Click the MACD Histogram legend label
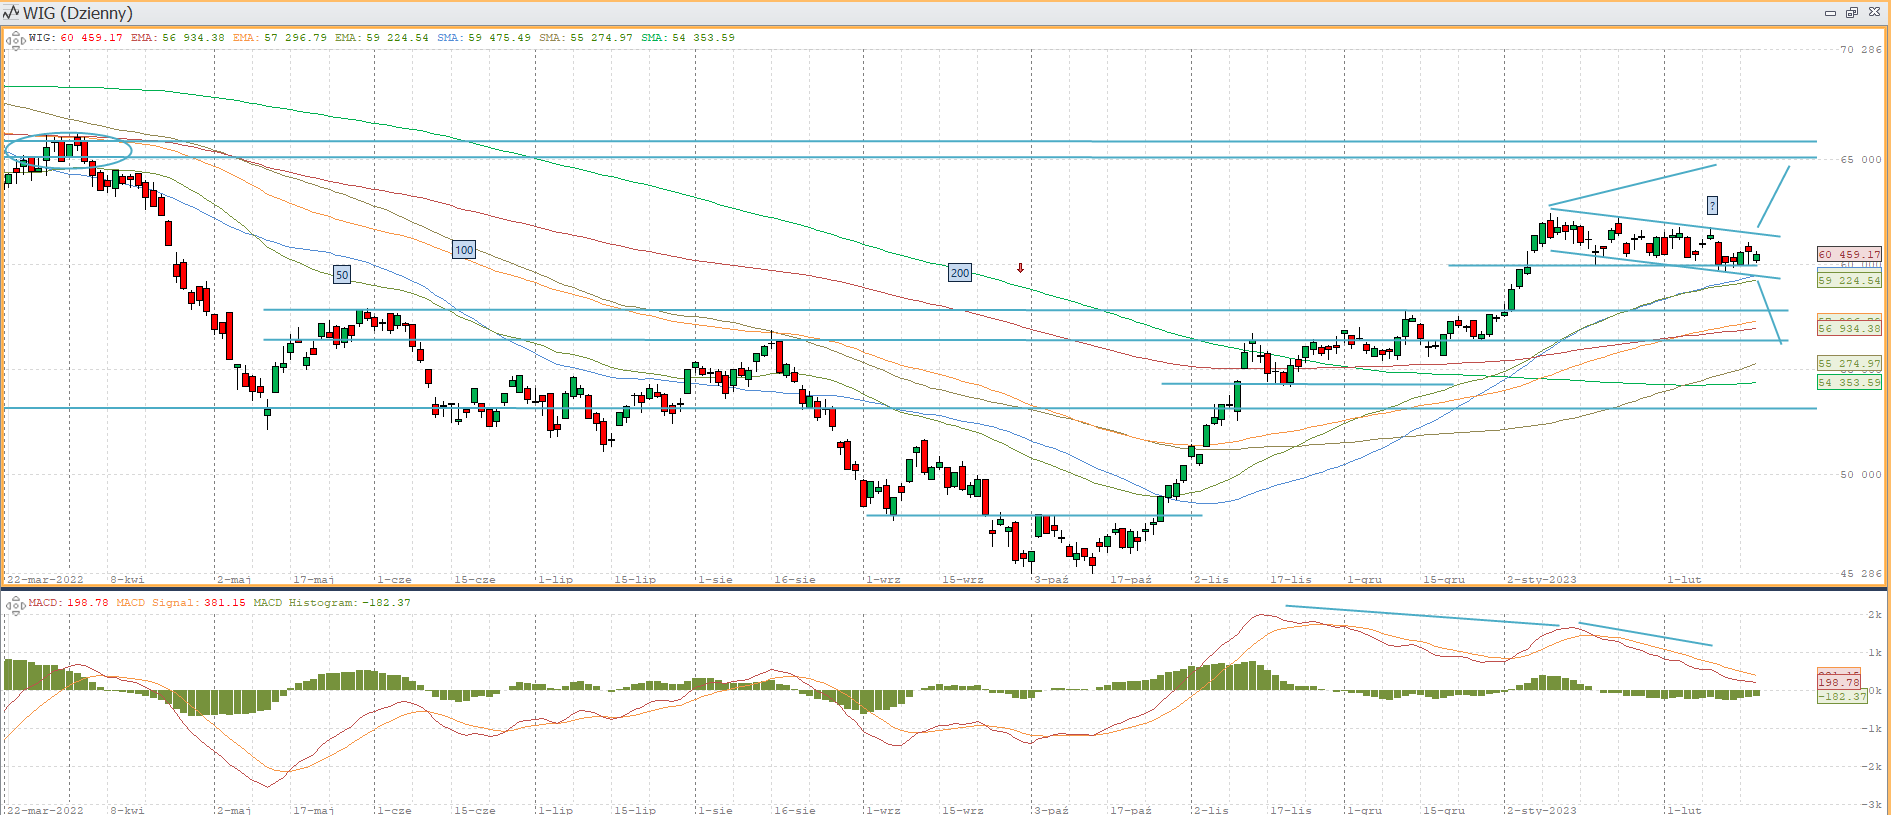 coord(304,603)
